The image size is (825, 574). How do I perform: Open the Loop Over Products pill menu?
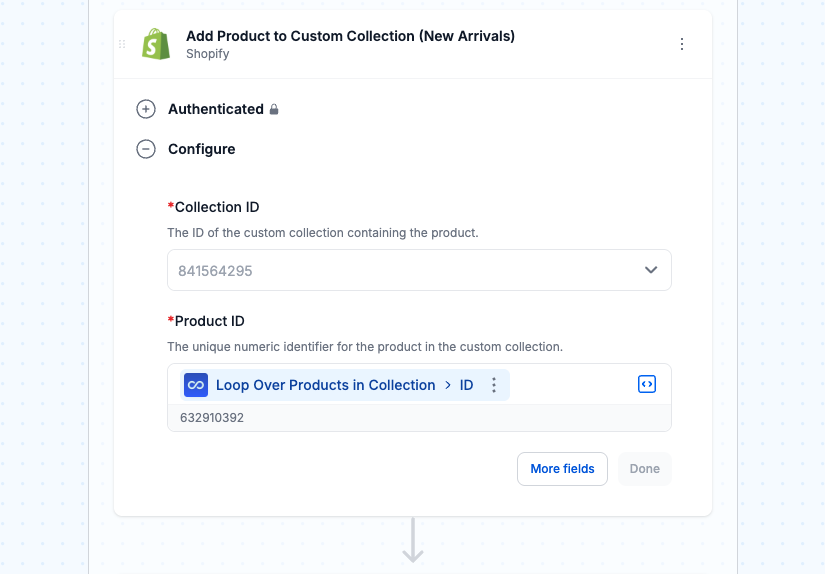494,385
